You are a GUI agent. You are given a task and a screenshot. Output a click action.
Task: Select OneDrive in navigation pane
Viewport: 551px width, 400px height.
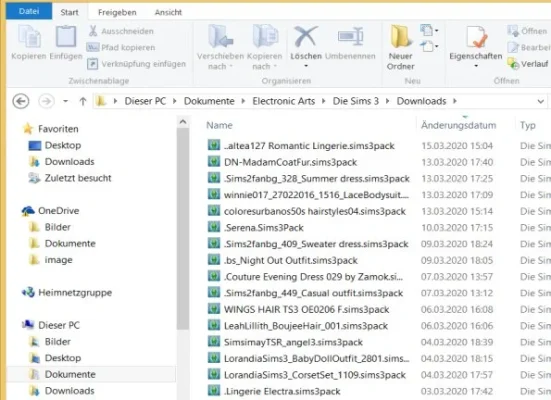tap(51, 211)
